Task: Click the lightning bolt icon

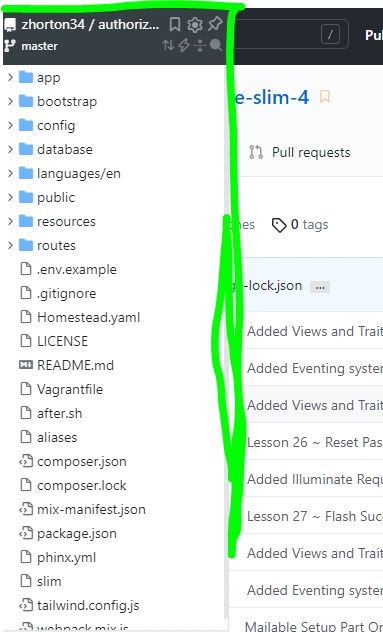Action: point(184,46)
